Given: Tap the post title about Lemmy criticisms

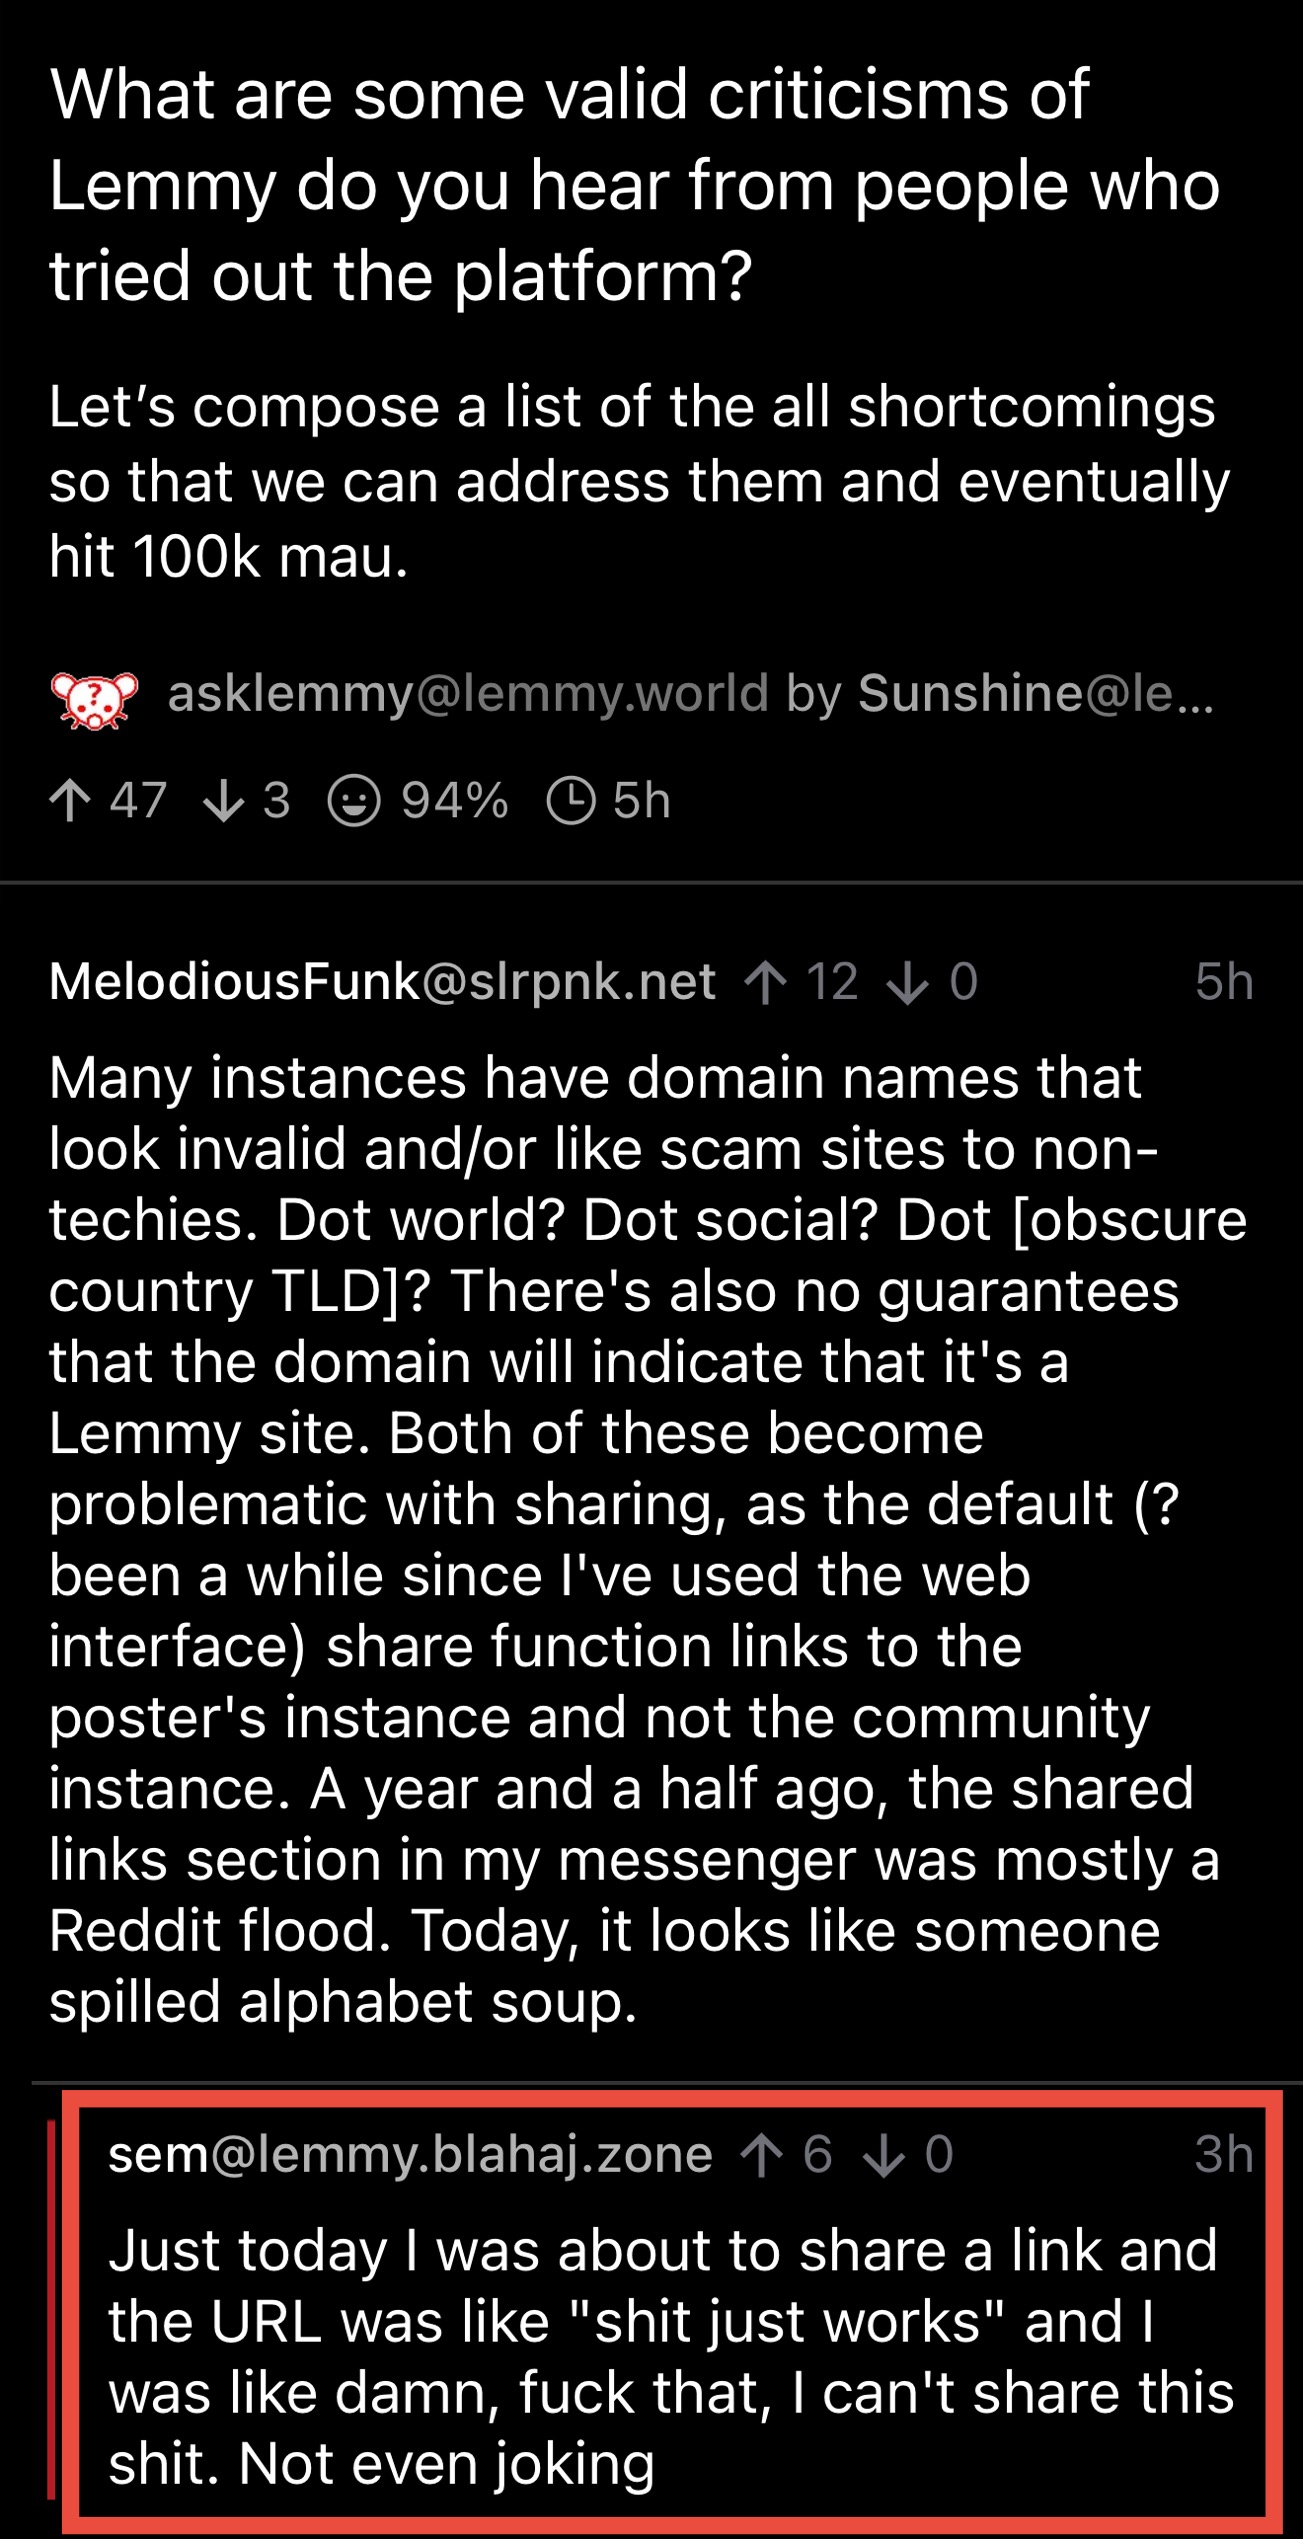Looking at the screenshot, I should pyautogui.click(x=634, y=185).
